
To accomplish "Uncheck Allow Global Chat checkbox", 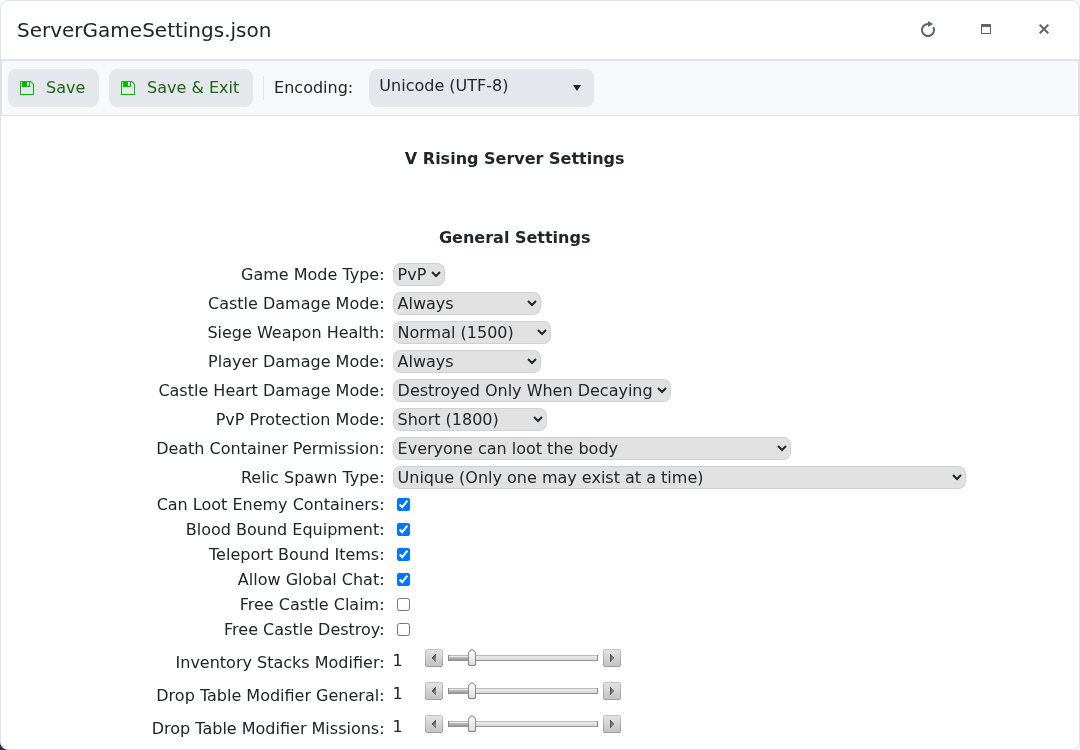I will click(404, 579).
